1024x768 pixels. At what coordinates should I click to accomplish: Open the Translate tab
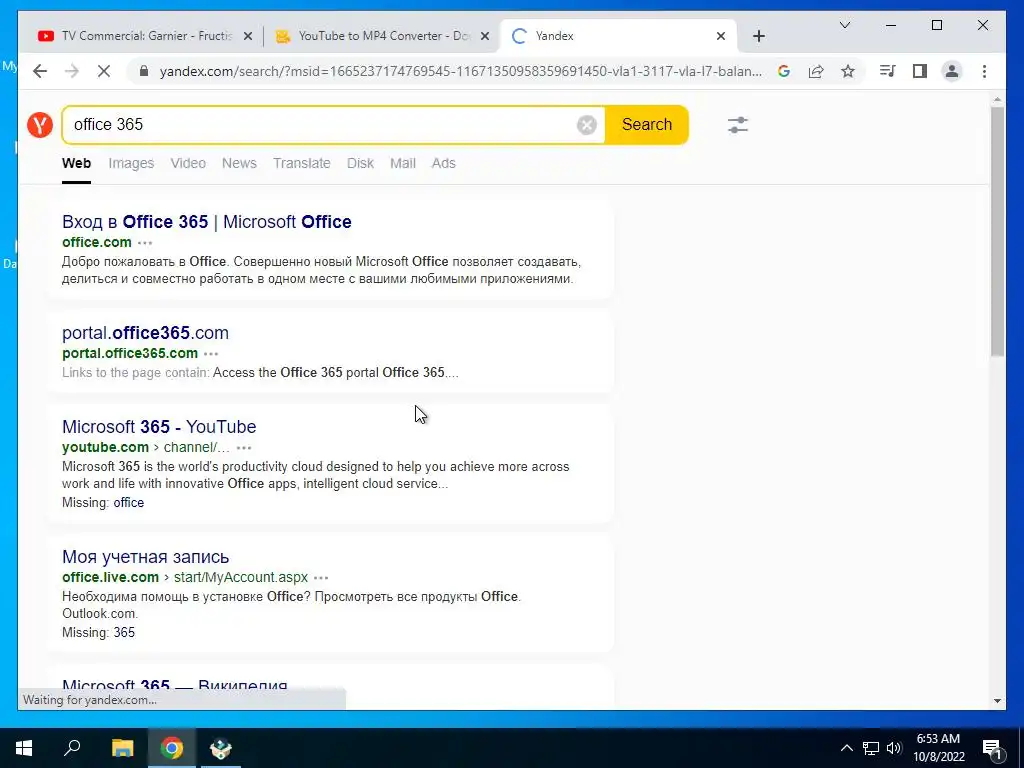click(302, 163)
